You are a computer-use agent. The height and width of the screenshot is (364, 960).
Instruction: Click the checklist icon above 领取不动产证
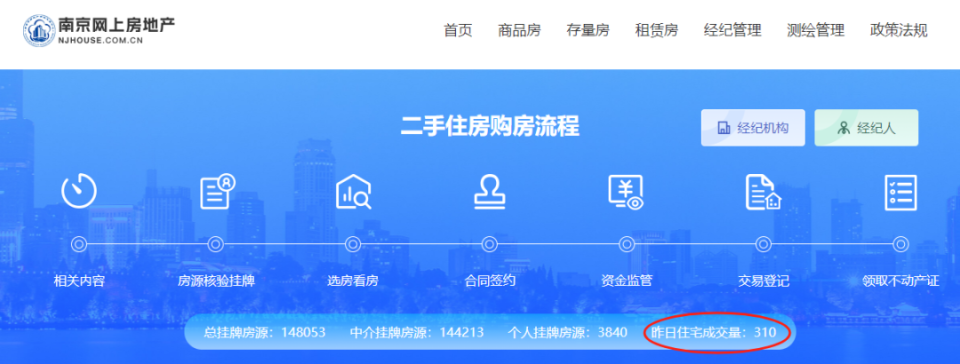(x=901, y=192)
